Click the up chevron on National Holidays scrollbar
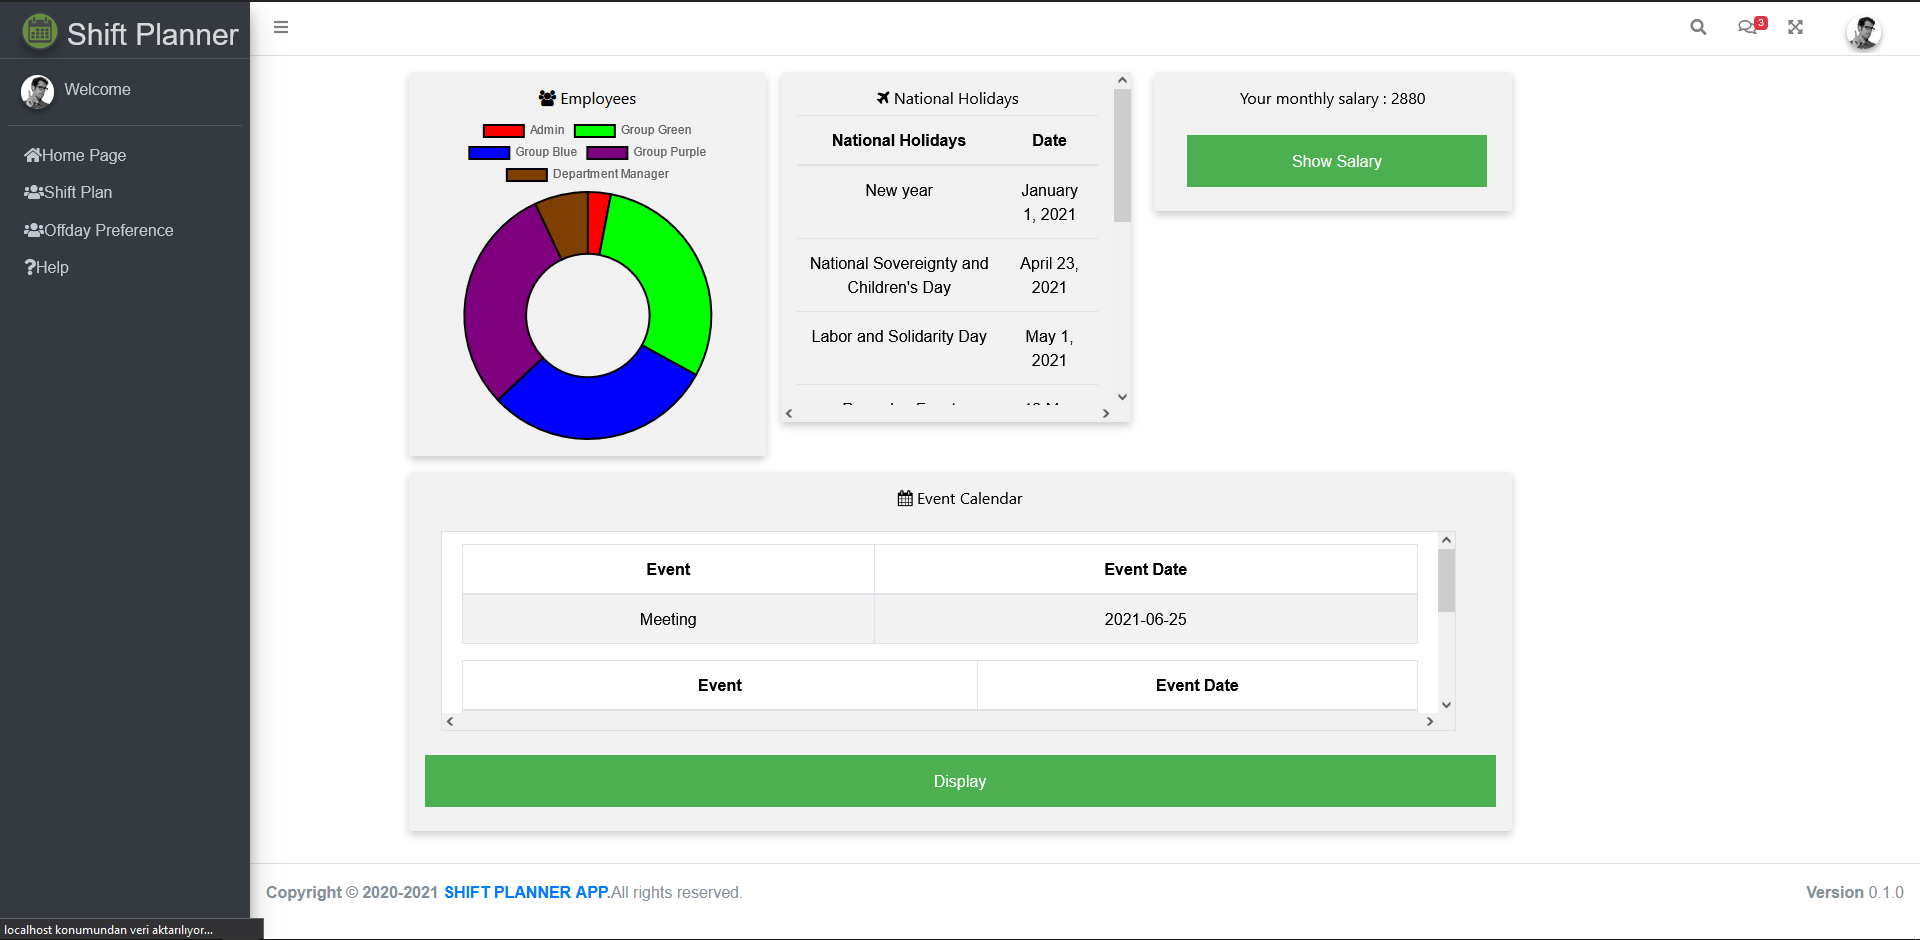 point(1122,79)
